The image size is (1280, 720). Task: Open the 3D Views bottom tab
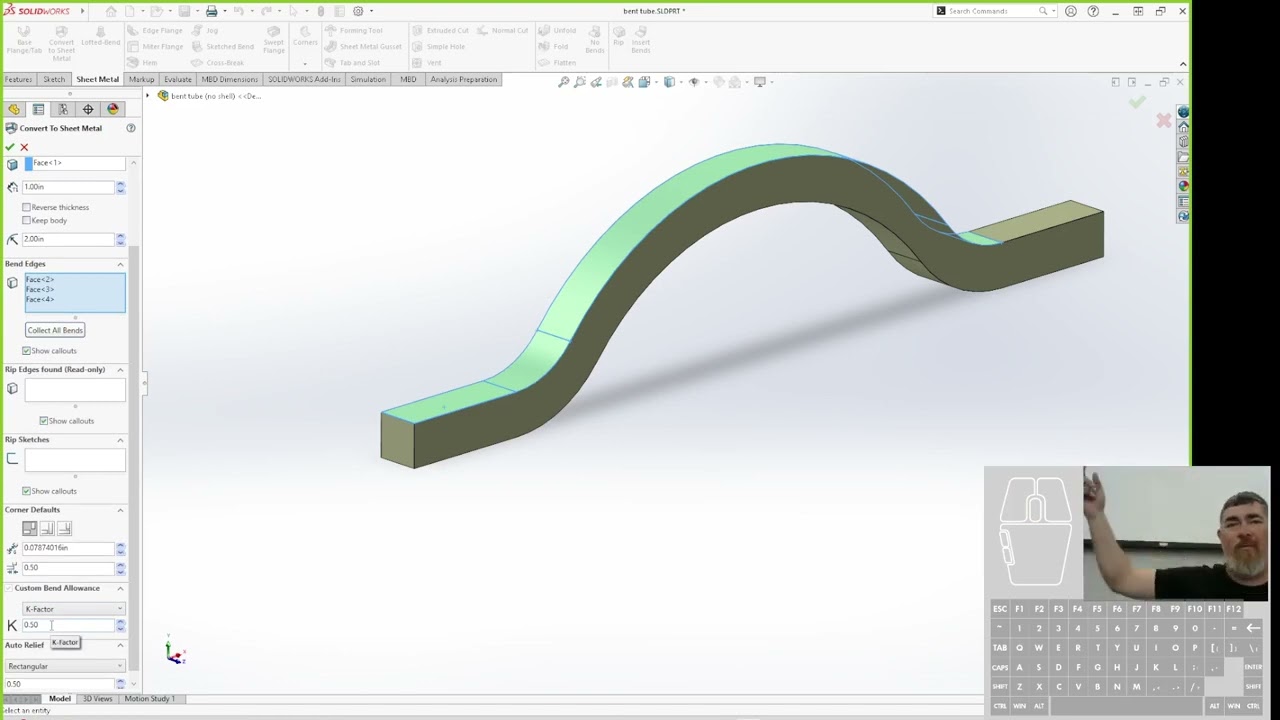(97, 699)
